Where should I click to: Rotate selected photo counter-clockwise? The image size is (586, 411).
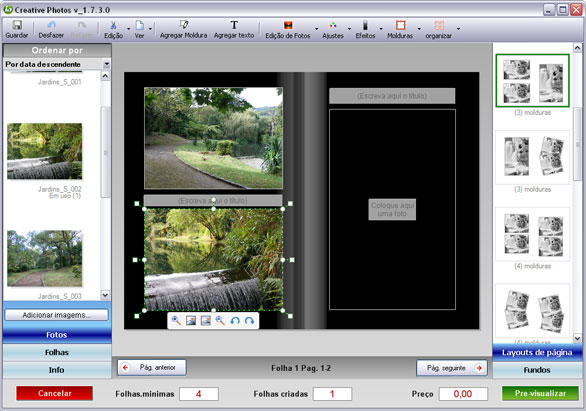point(235,321)
